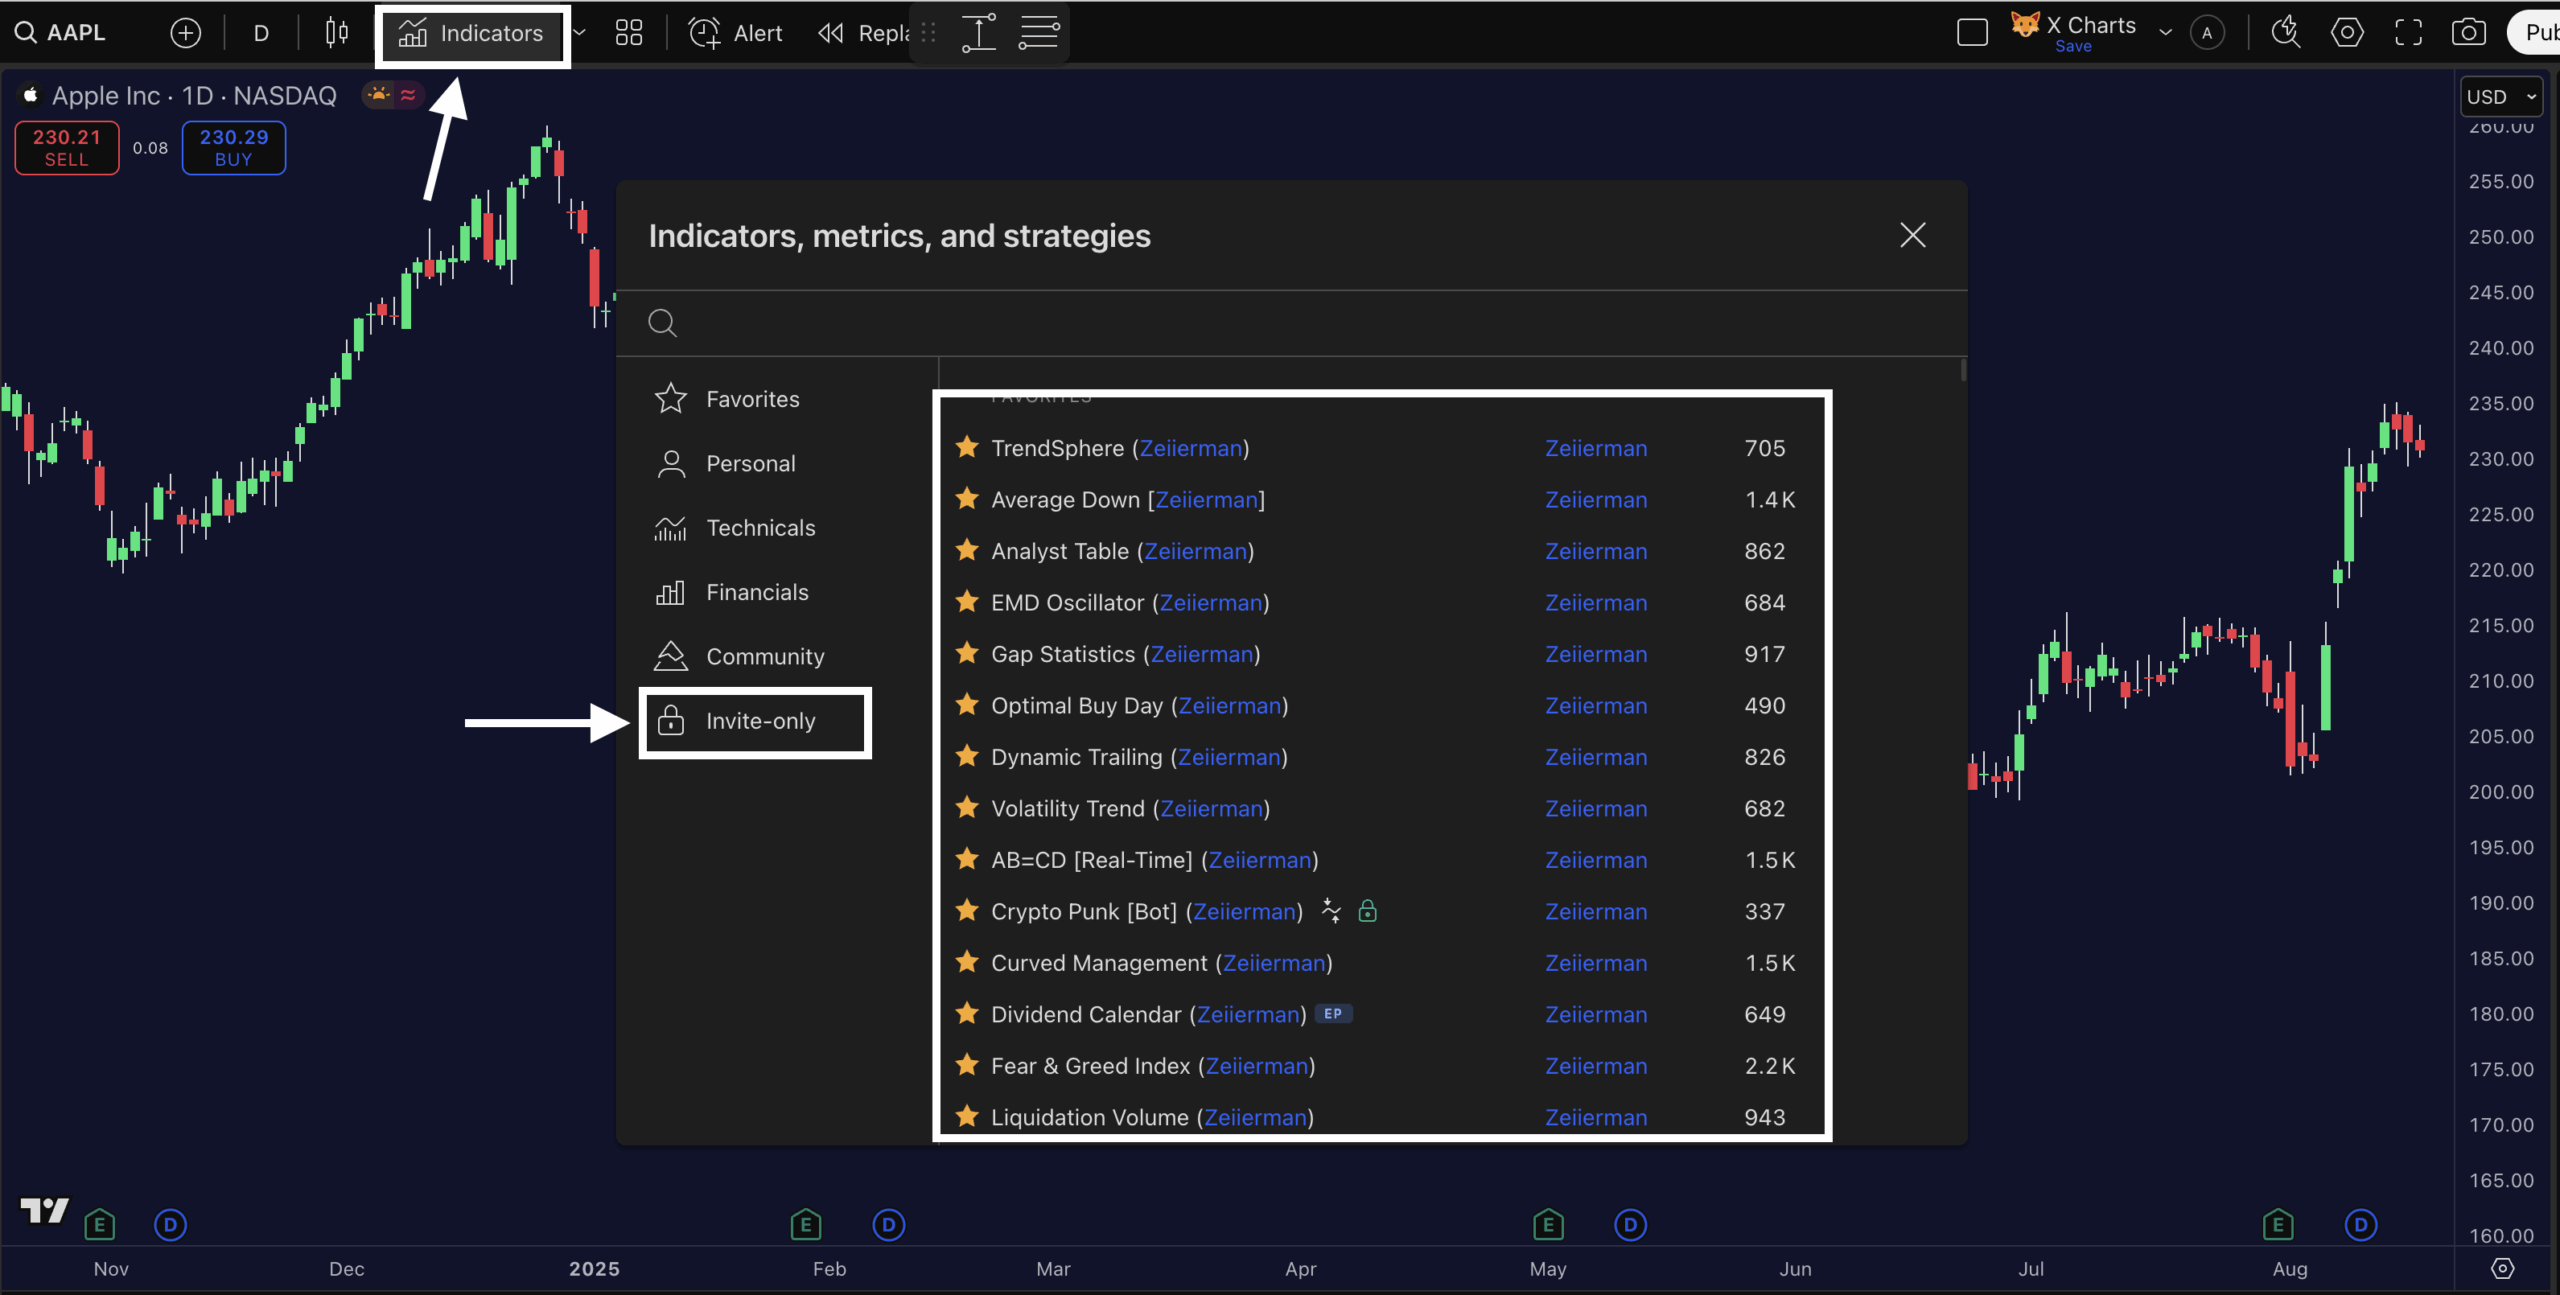Viewport: 2560px width, 1295px height.
Task: Switch to Technicals category
Action: [x=760, y=528]
